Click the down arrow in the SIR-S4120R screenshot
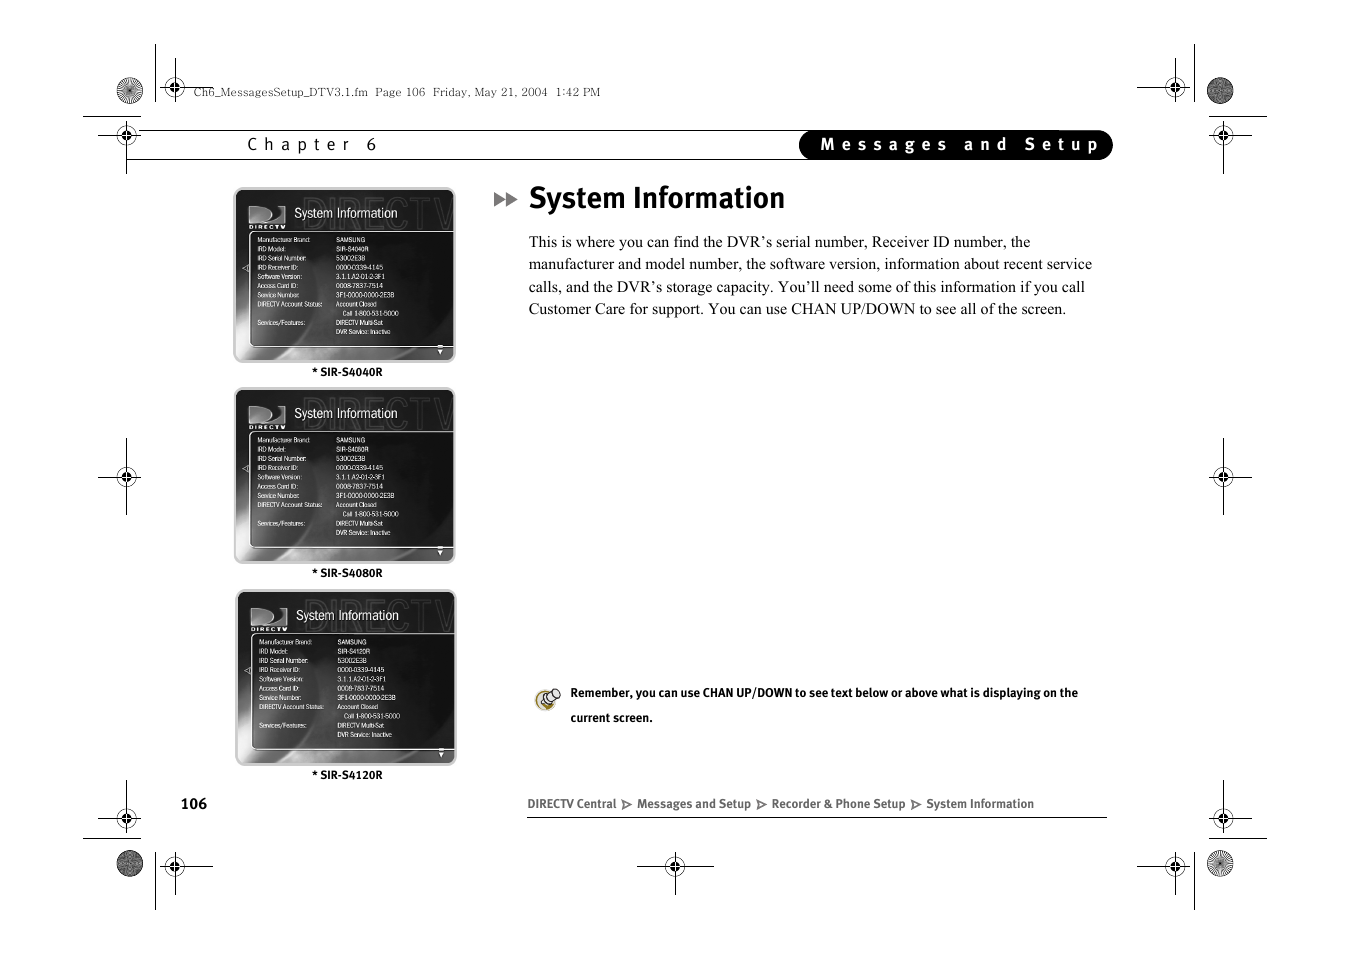This screenshot has height=954, width=1351. click(441, 753)
